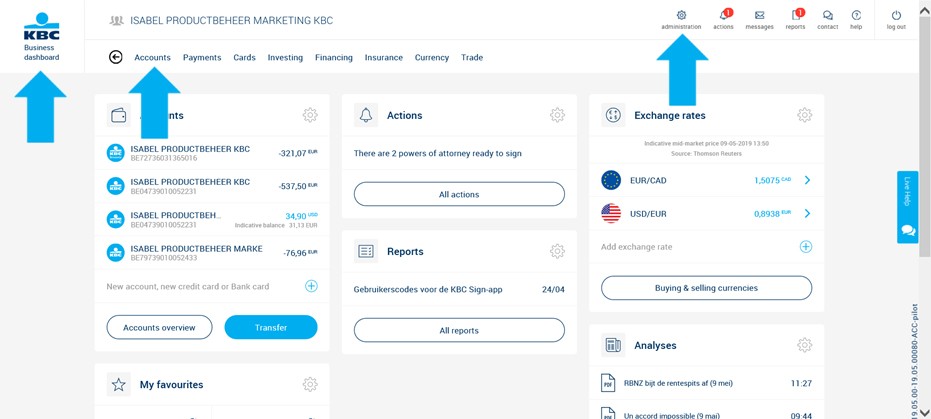Open the Insurance menu

384,58
